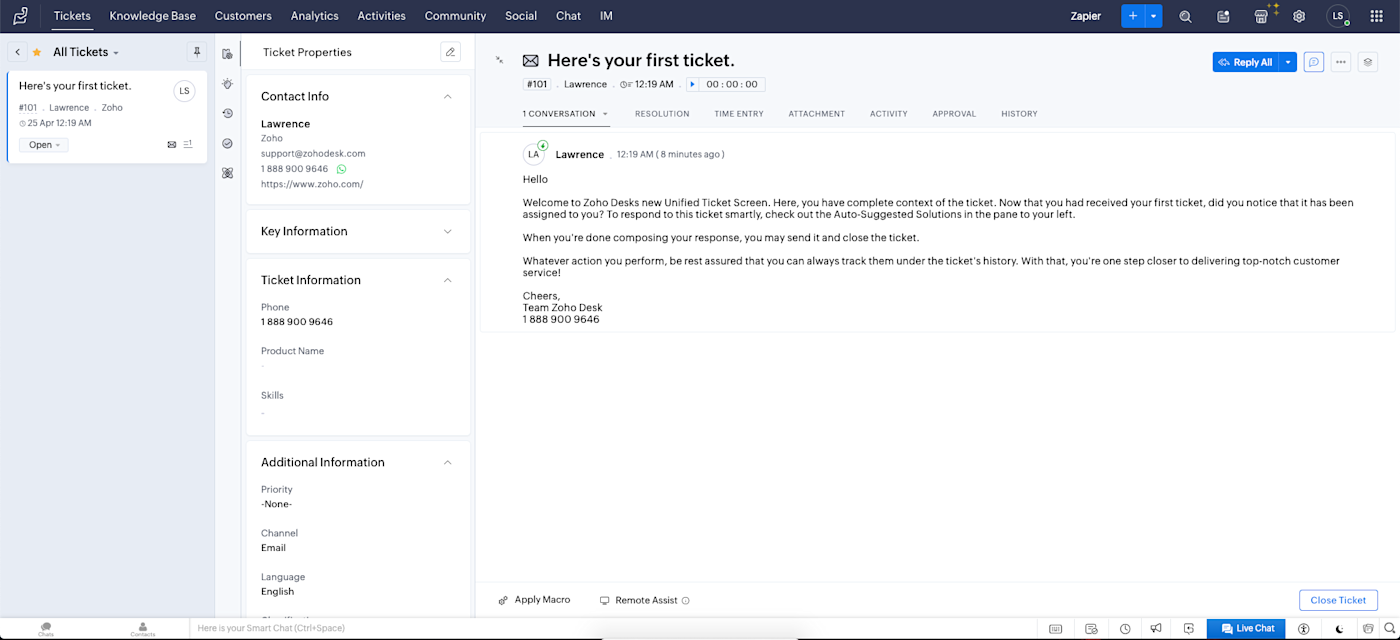
Task: Click the stacked layers icon button
Action: (1368, 62)
